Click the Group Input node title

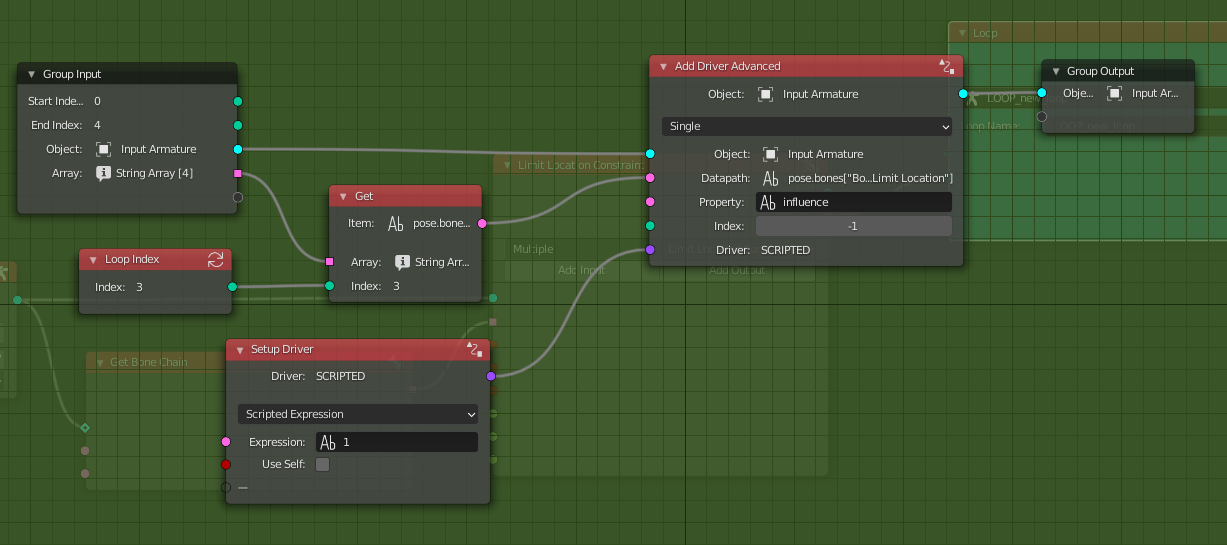pos(72,74)
